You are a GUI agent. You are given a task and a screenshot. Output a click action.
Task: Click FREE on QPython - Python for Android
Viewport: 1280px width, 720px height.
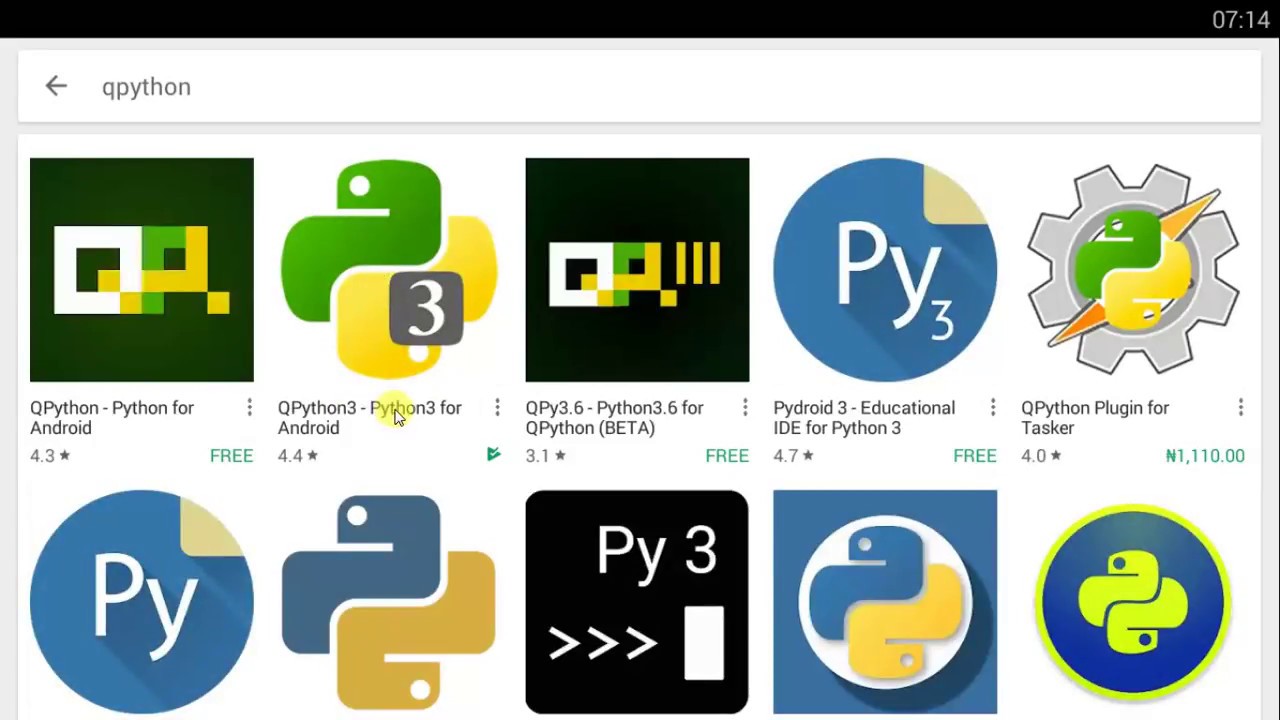point(231,456)
